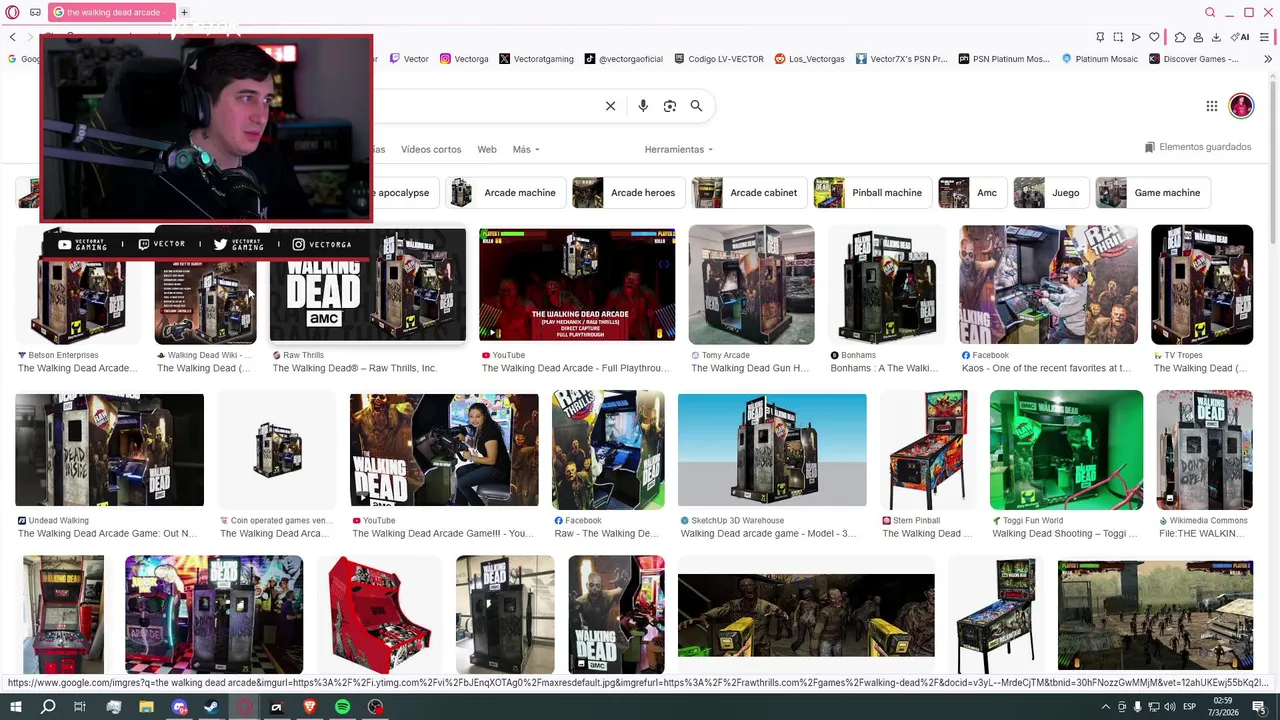Open Brave browser from taskbar
The width and height of the screenshot is (1280, 720).
(309, 707)
